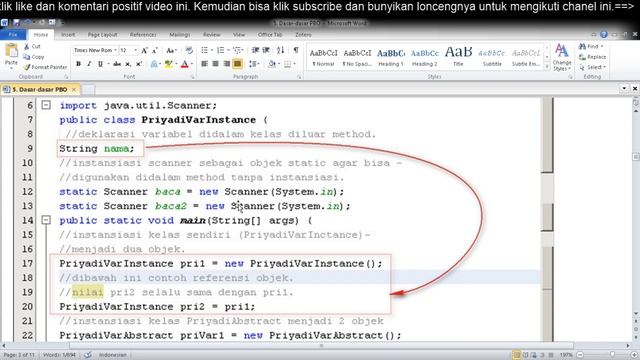The height and width of the screenshot is (360, 640).
Task: Open the font name dropdown
Action: pos(116,50)
